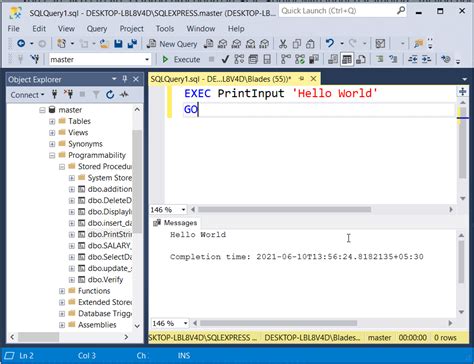Click Object Explorer vertical scrollbar thumb
The height and width of the screenshot is (364, 474).
tap(137, 182)
